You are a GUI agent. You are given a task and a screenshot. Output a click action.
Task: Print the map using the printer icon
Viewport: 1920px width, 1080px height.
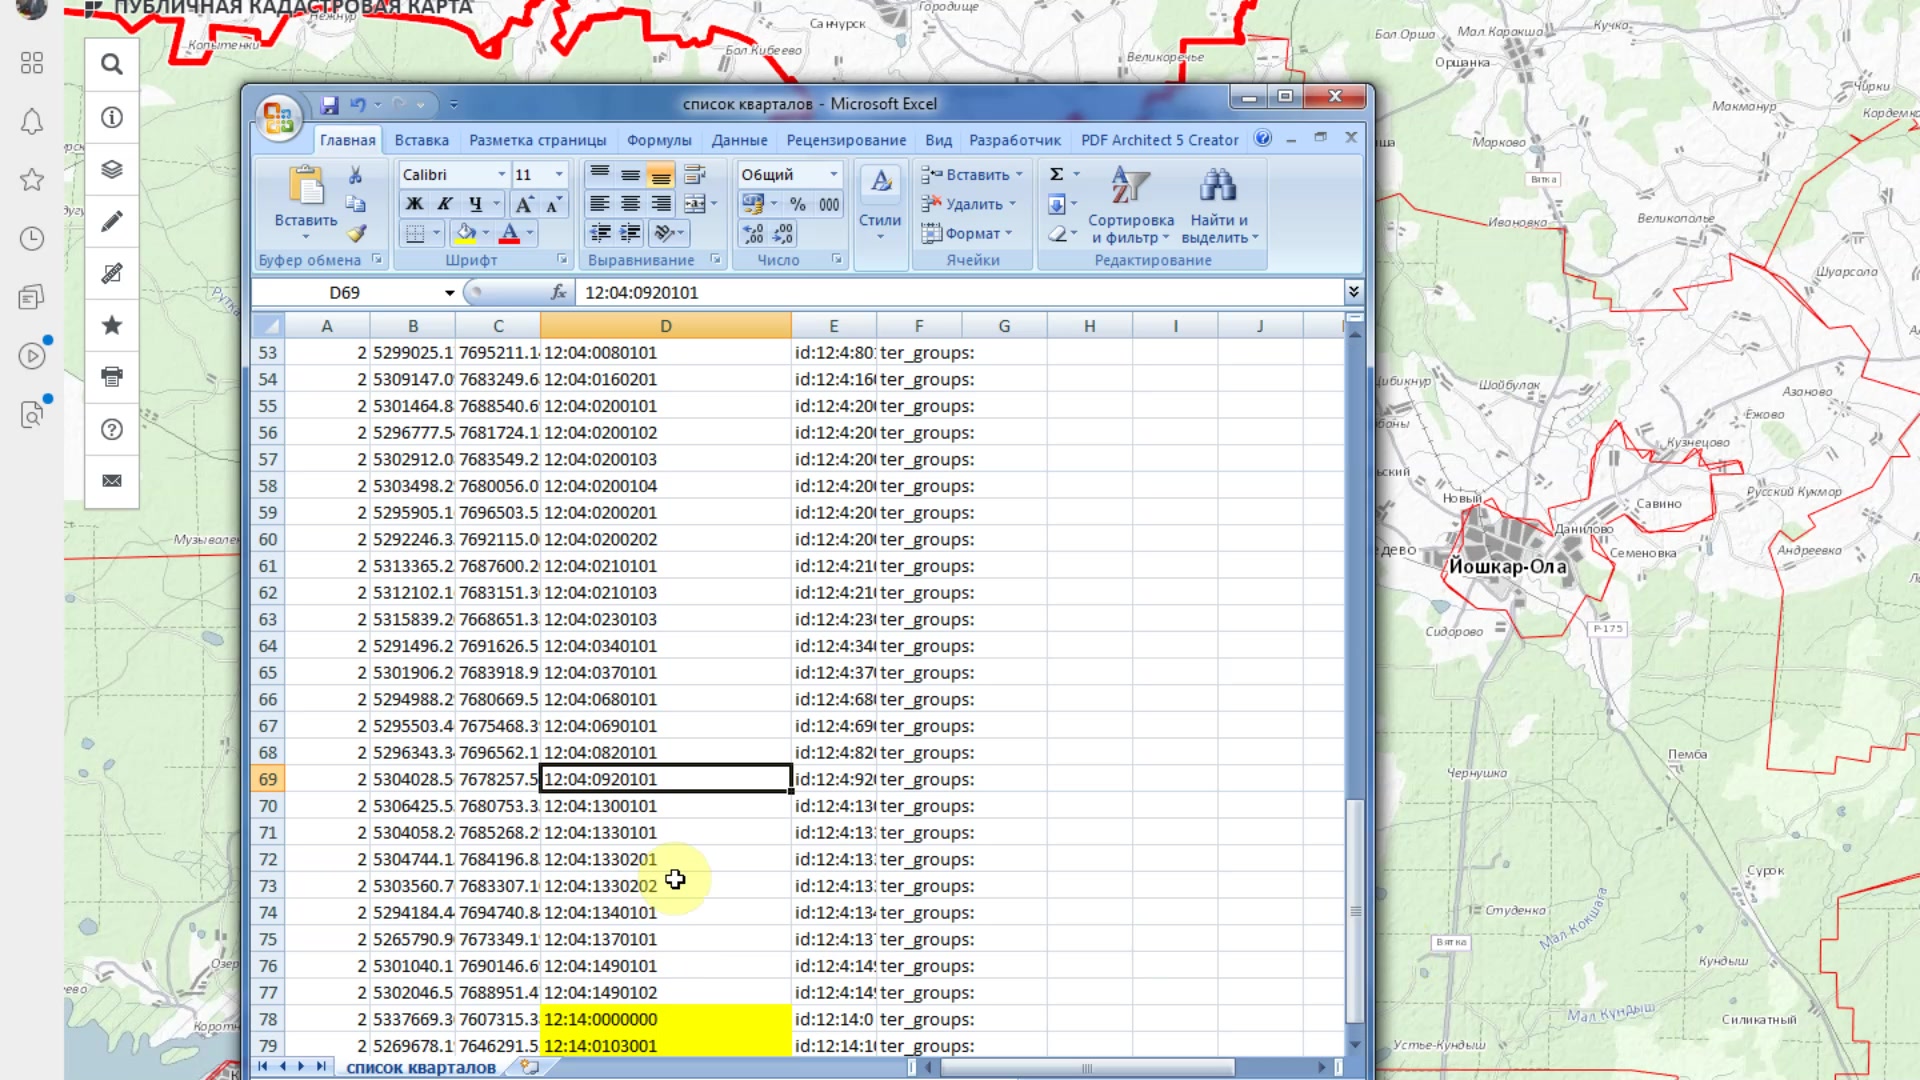tap(112, 377)
